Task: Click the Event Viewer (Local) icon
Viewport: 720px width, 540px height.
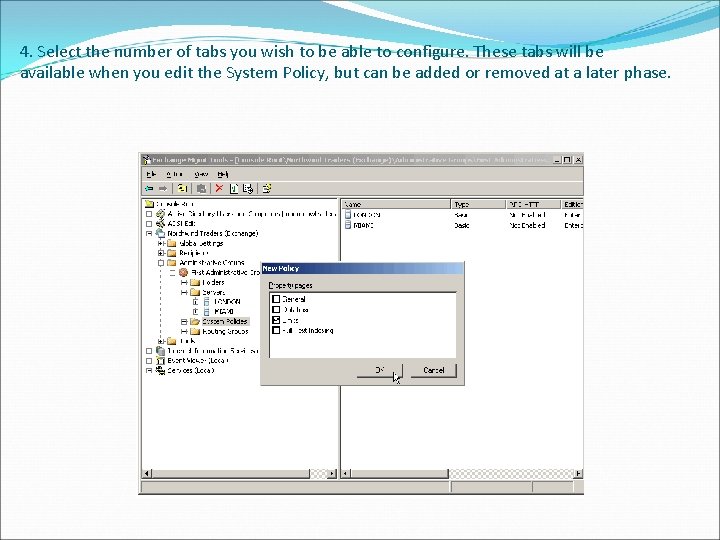Action: (x=160, y=360)
